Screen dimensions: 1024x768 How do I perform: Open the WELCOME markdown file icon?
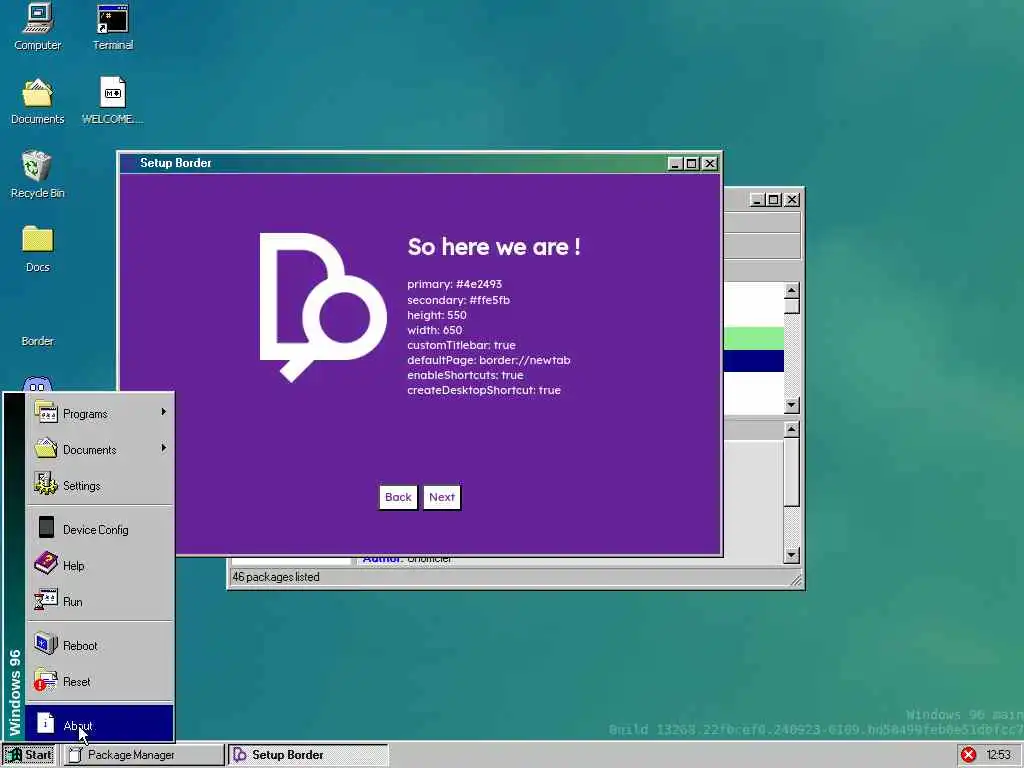112,101
